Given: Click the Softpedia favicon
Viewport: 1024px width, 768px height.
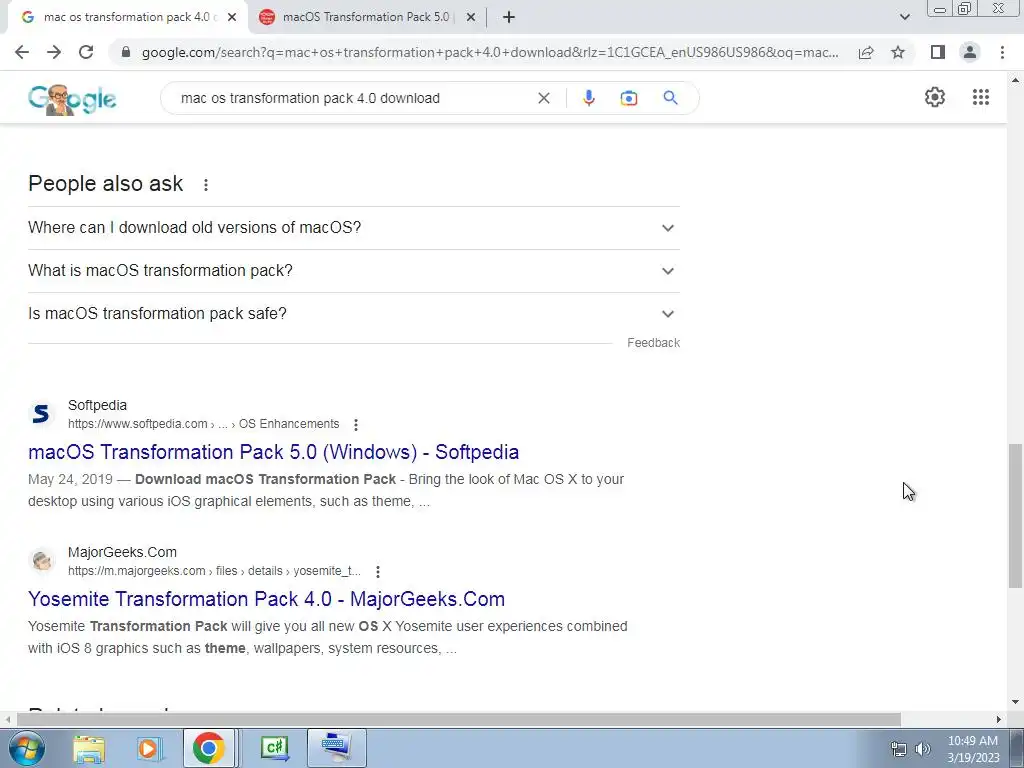Looking at the screenshot, I should tap(41, 413).
